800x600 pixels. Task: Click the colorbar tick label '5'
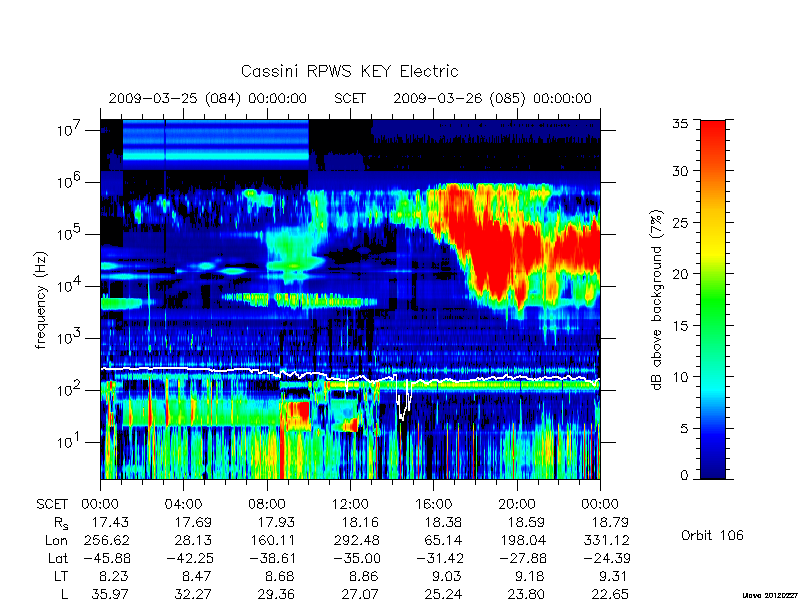pos(684,428)
